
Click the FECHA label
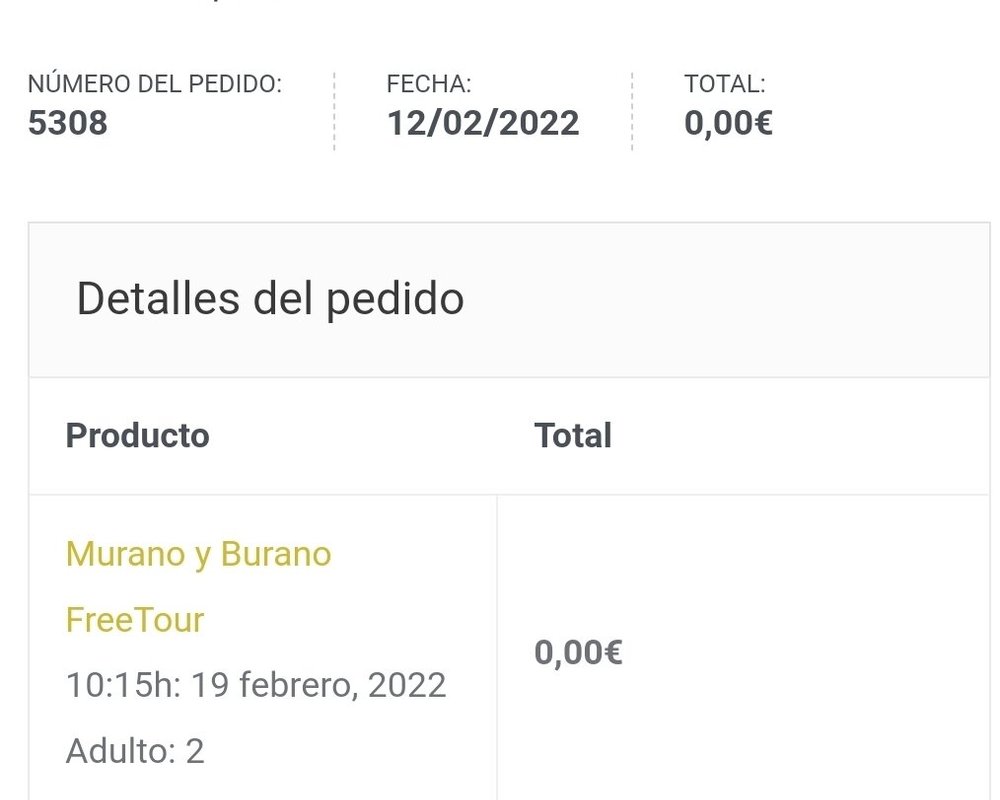click(x=429, y=84)
